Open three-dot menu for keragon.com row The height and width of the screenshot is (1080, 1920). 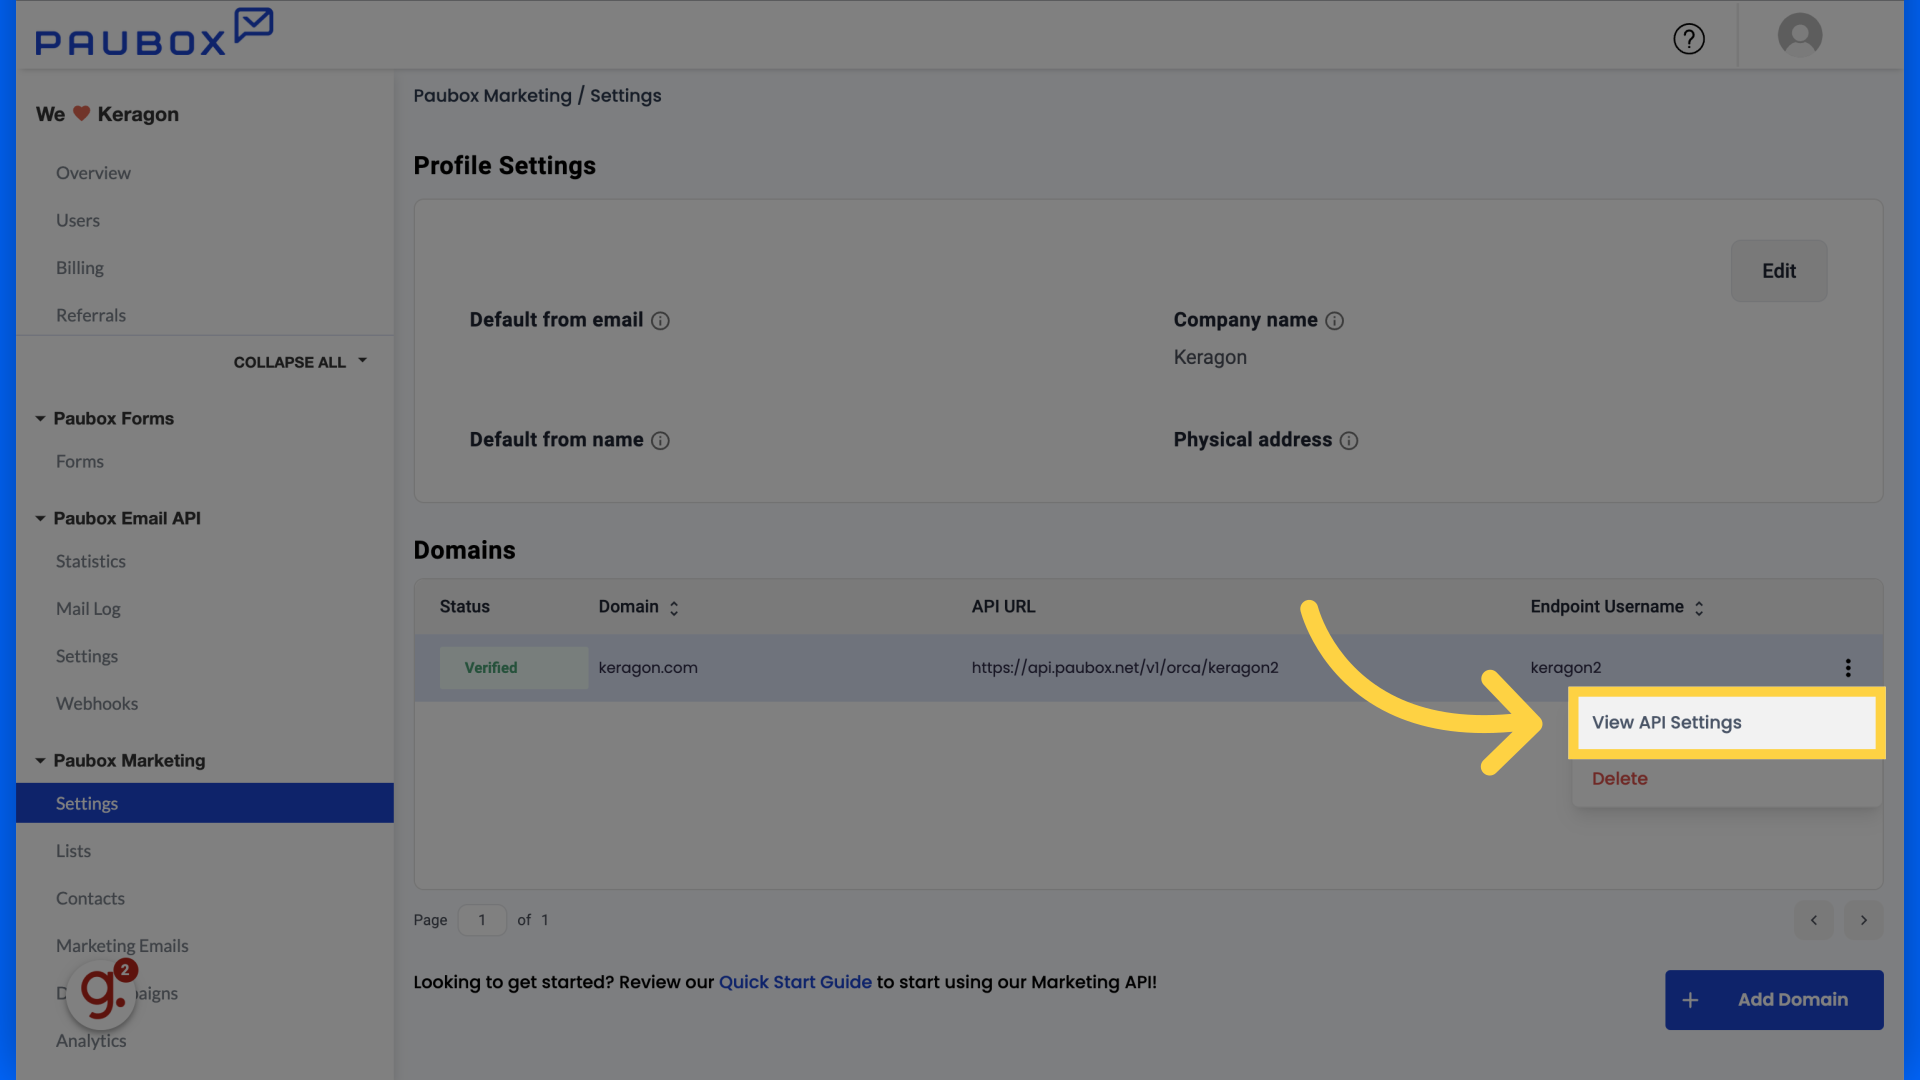[x=1848, y=668]
